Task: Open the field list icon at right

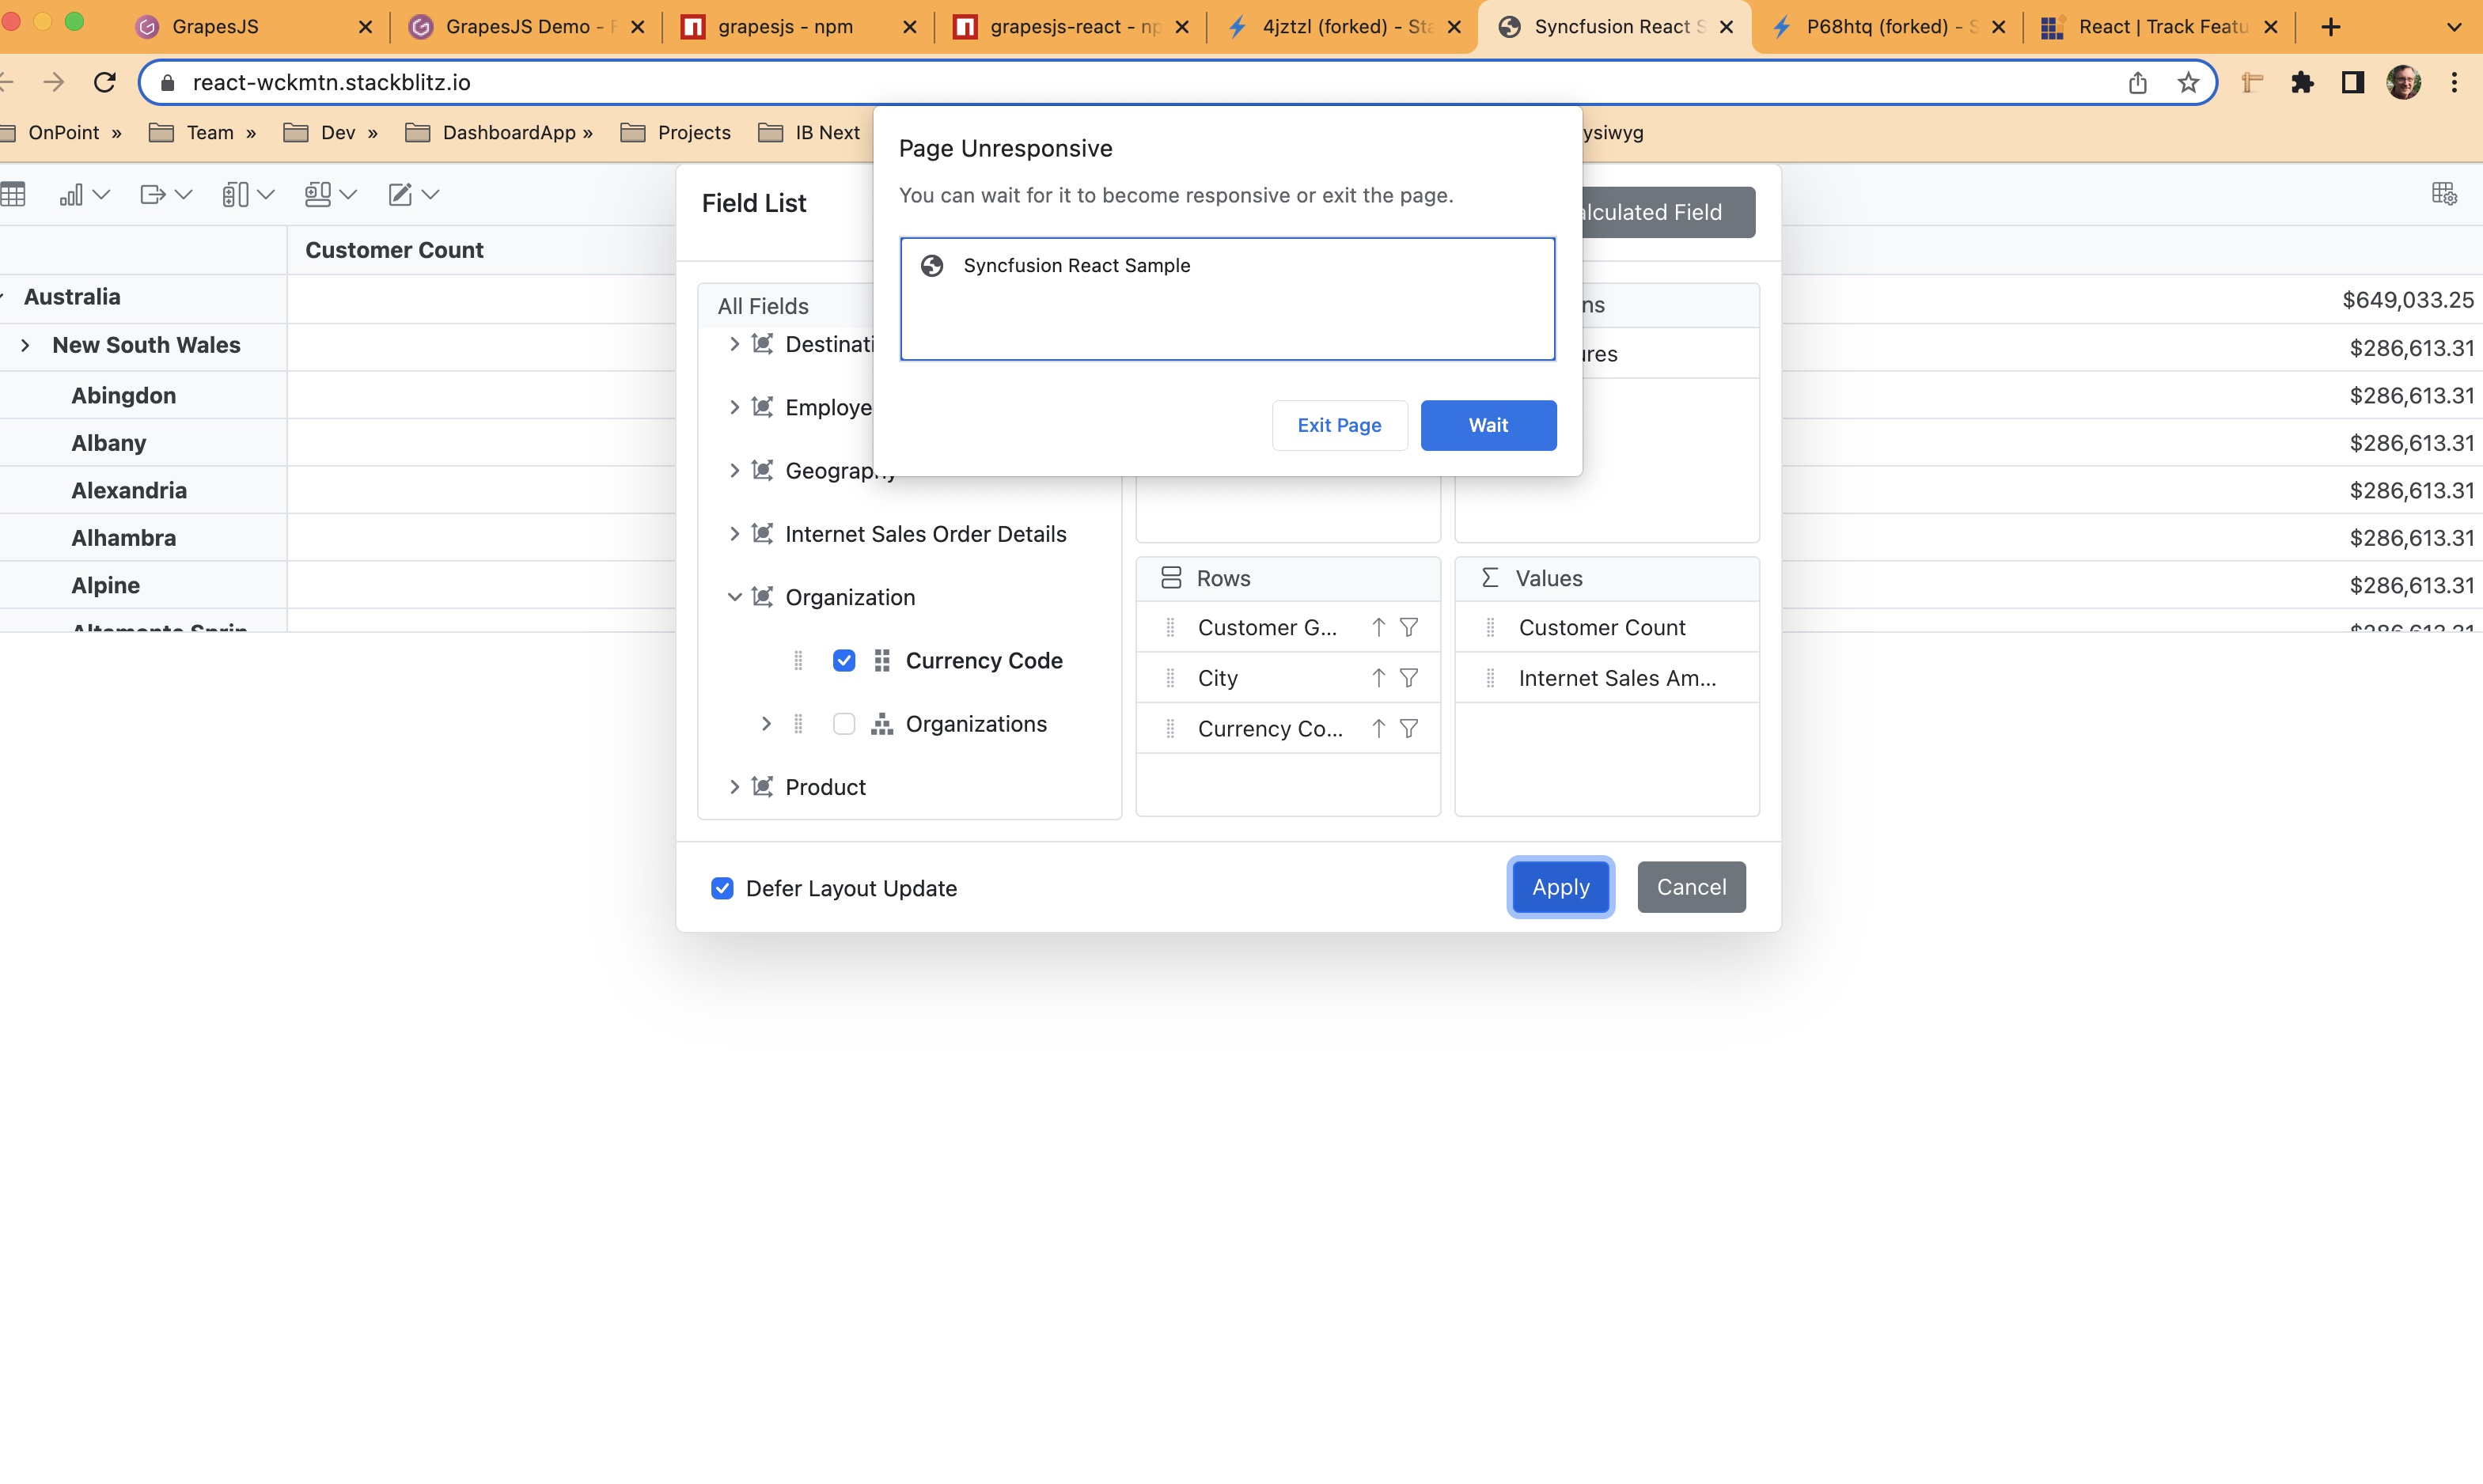Action: click(x=2443, y=194)
